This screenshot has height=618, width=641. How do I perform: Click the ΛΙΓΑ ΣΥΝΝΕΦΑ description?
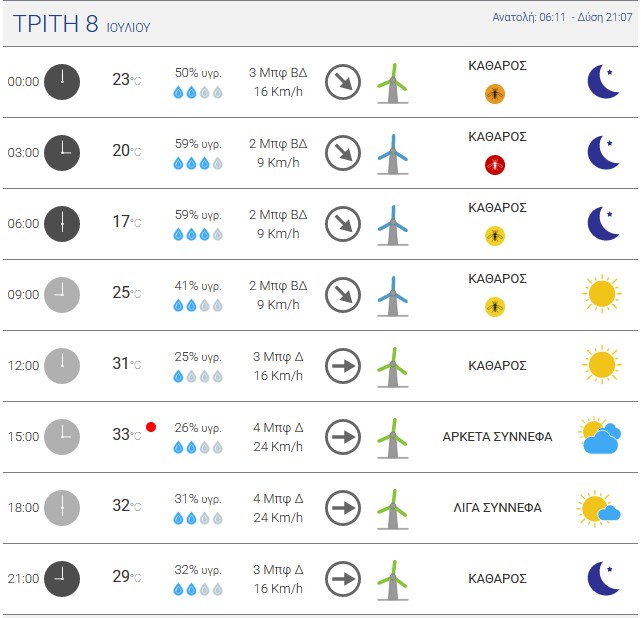tap(497, 508)
